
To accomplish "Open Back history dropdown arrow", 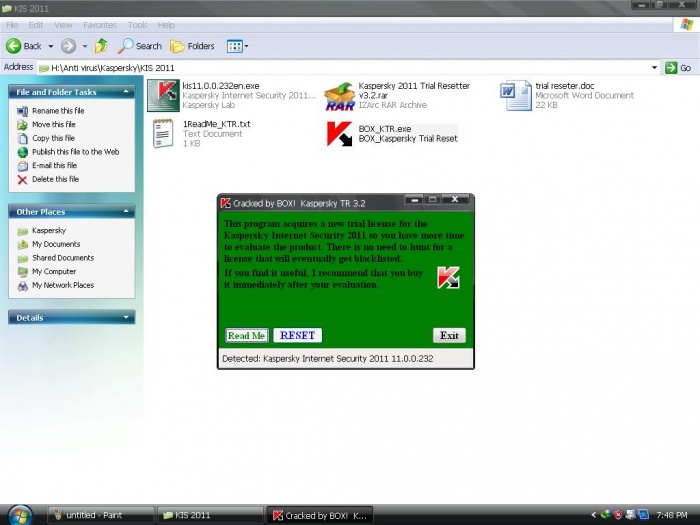I will (x=50, y=46).
